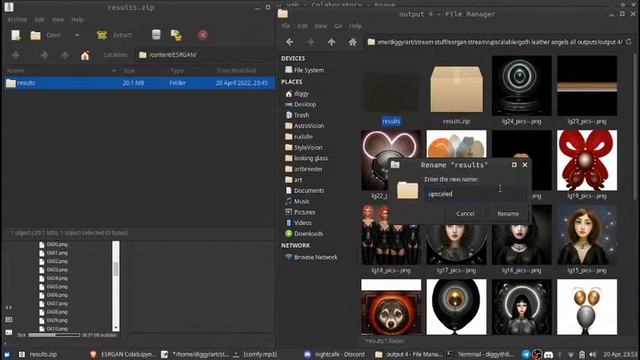Click the File Manager home icon
640x360 pixels.
coord(352,42)
